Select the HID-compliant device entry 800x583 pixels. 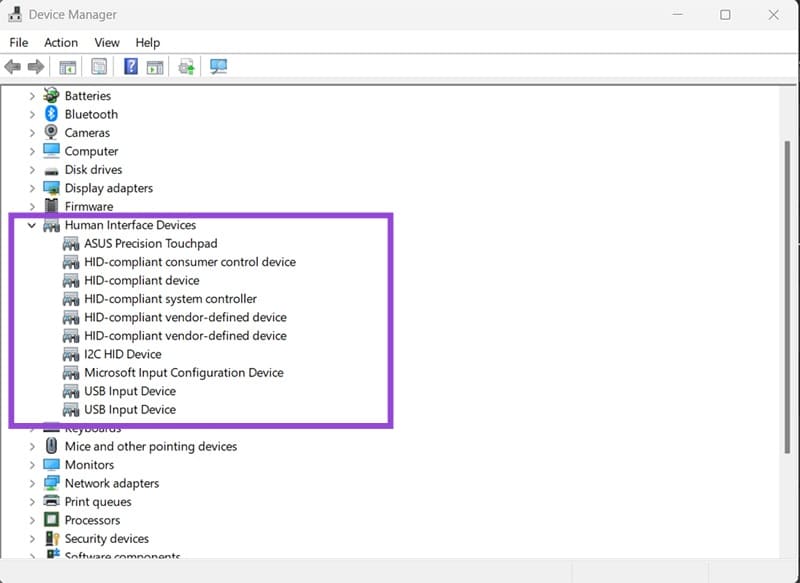(x=141, y=280)
